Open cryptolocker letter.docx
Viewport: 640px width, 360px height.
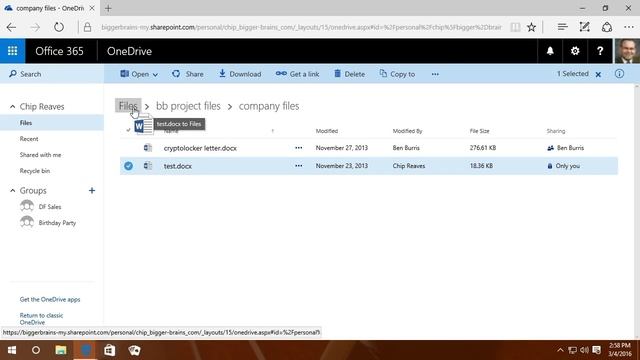200,148
